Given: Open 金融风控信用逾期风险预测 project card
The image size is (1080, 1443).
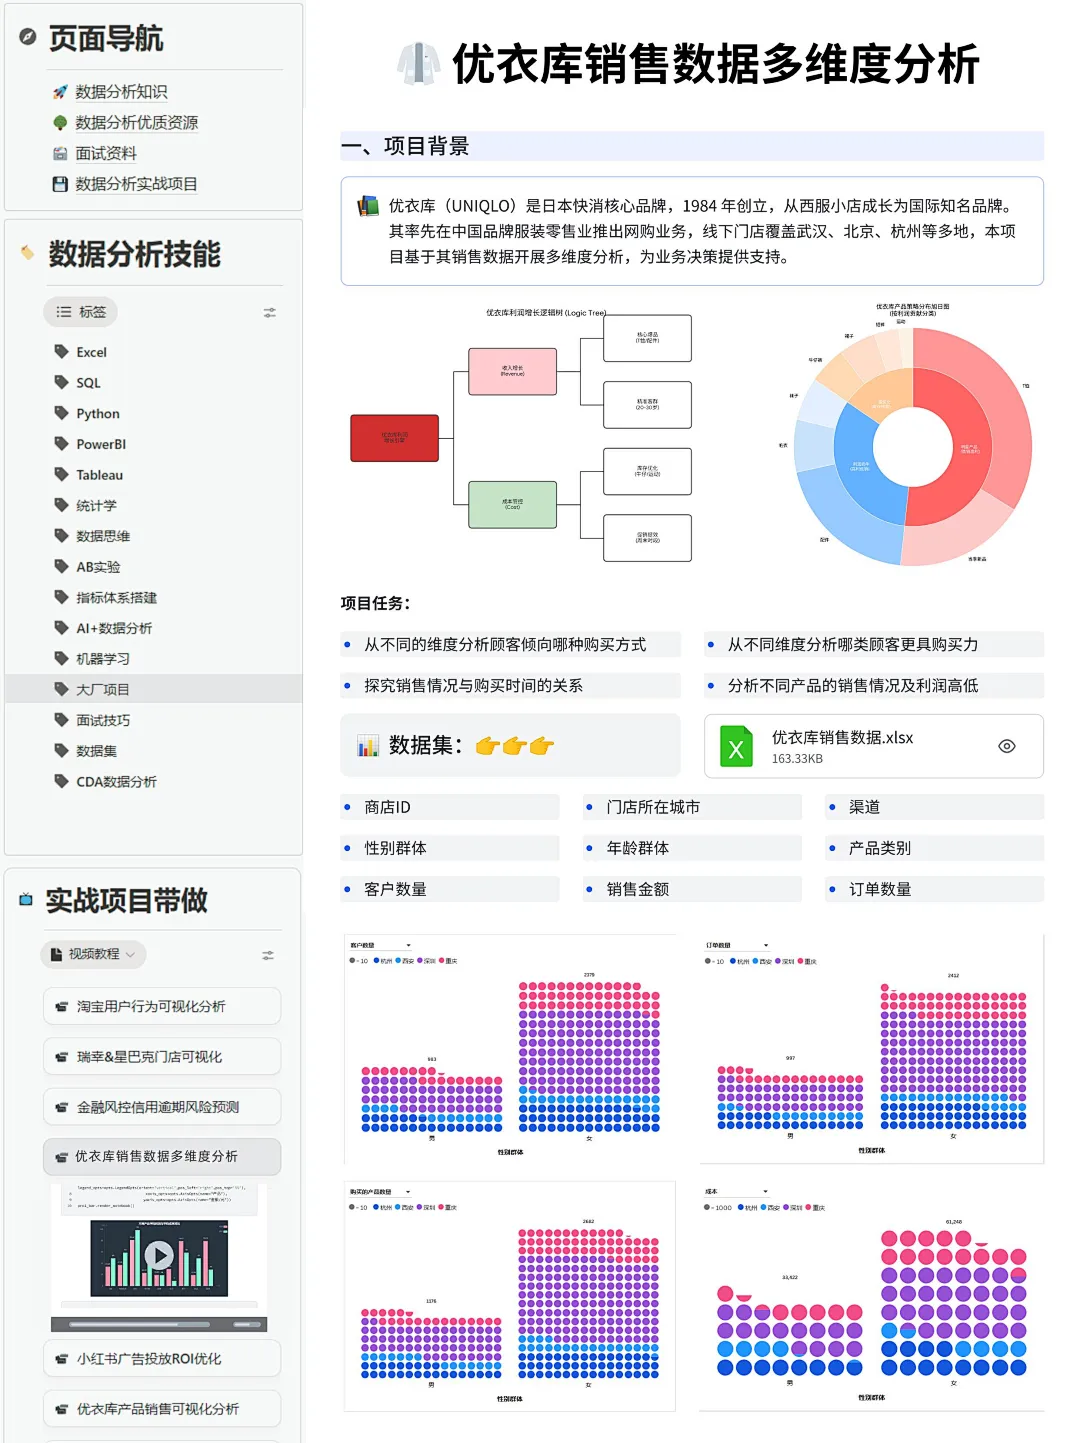Looking at the screenshot, I should click(162, 1107).
